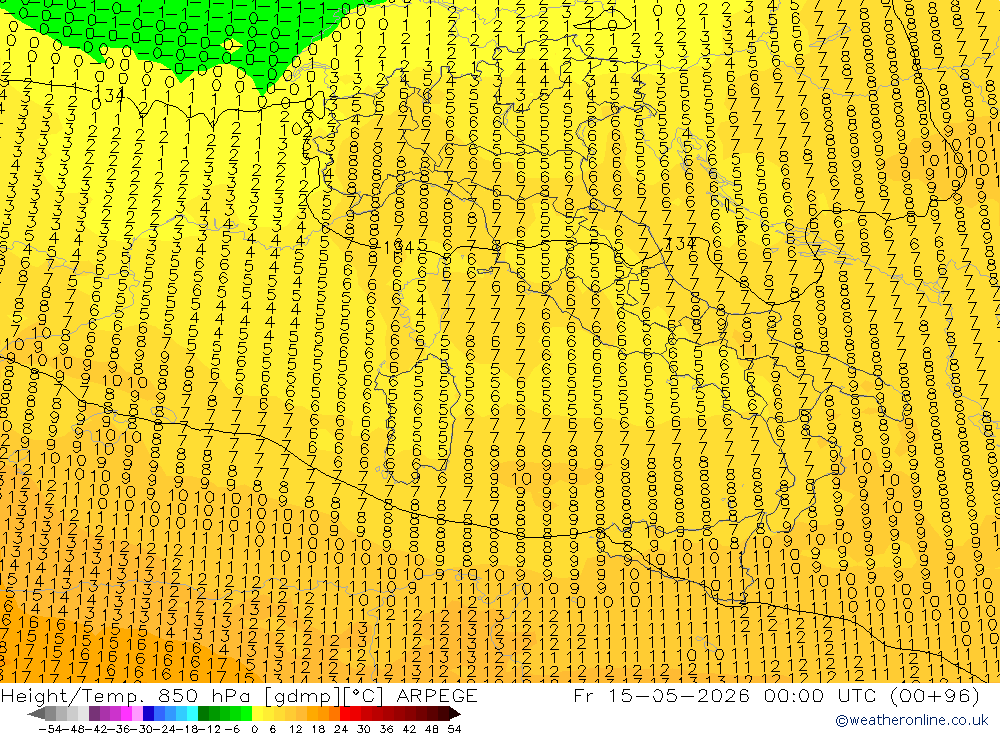Click the 0 scale label
This screenshot has width=1000, height=733.
pyautogui.click(x=254, y=729)
